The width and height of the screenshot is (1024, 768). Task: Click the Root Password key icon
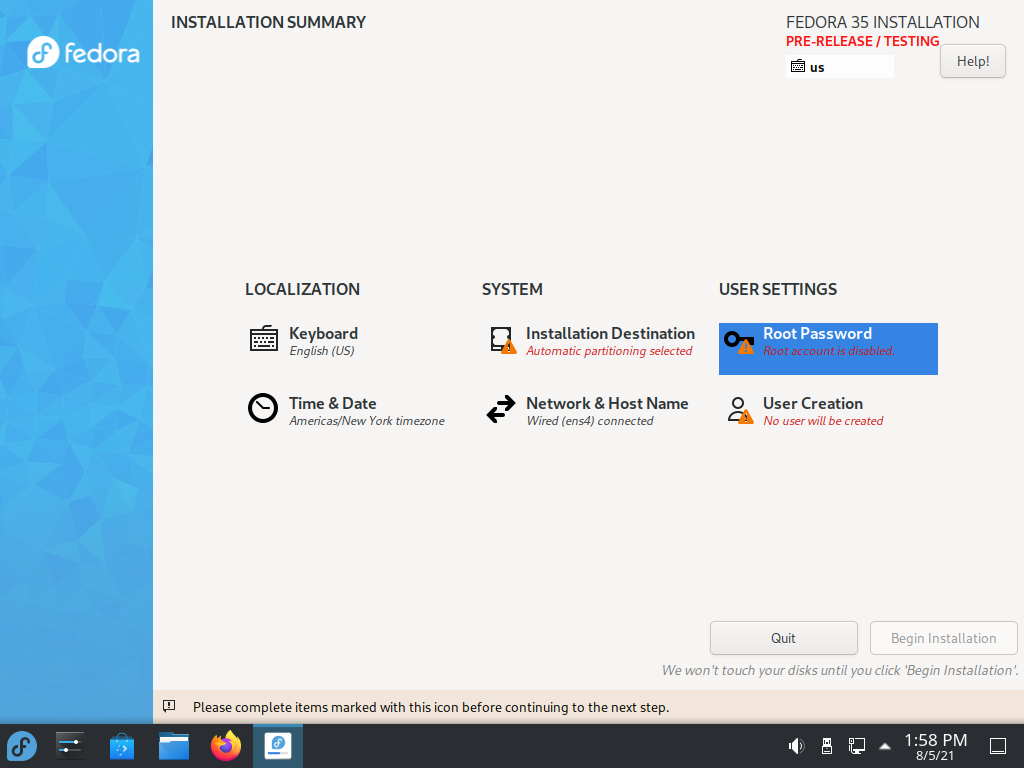(739, 341)
